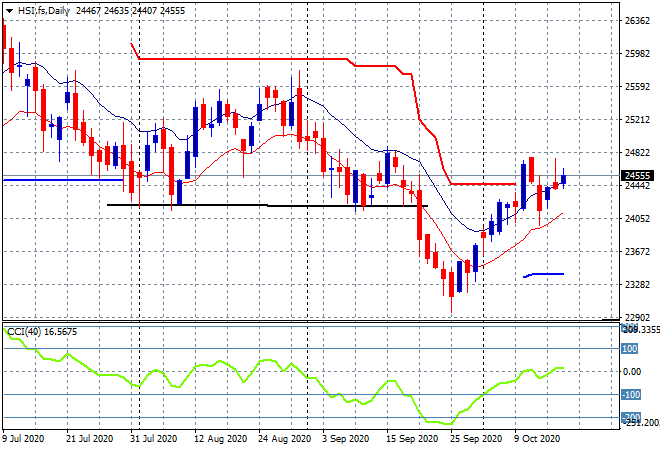Select the date label 24 Aug 2020
660x450 pixels.
pyautogui.click(x=284, y=439)
